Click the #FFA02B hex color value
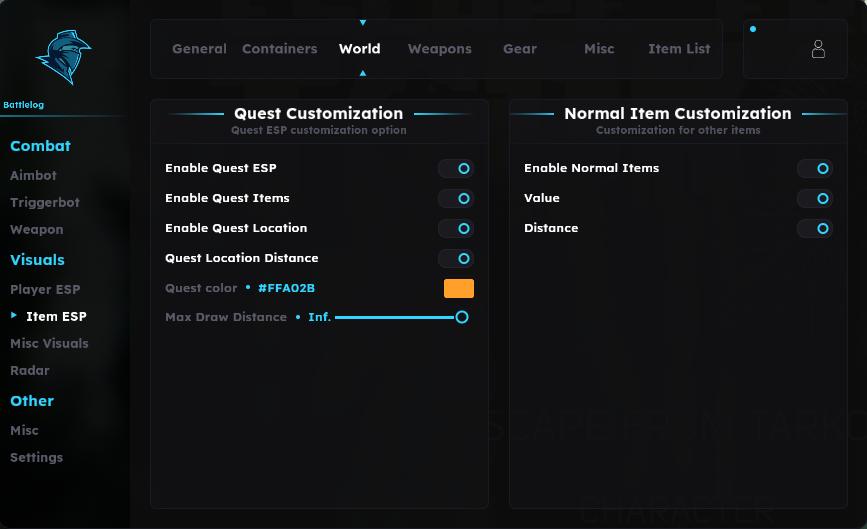Image resolution: width=867 pixels, height=529 pixels. (286, 288)
